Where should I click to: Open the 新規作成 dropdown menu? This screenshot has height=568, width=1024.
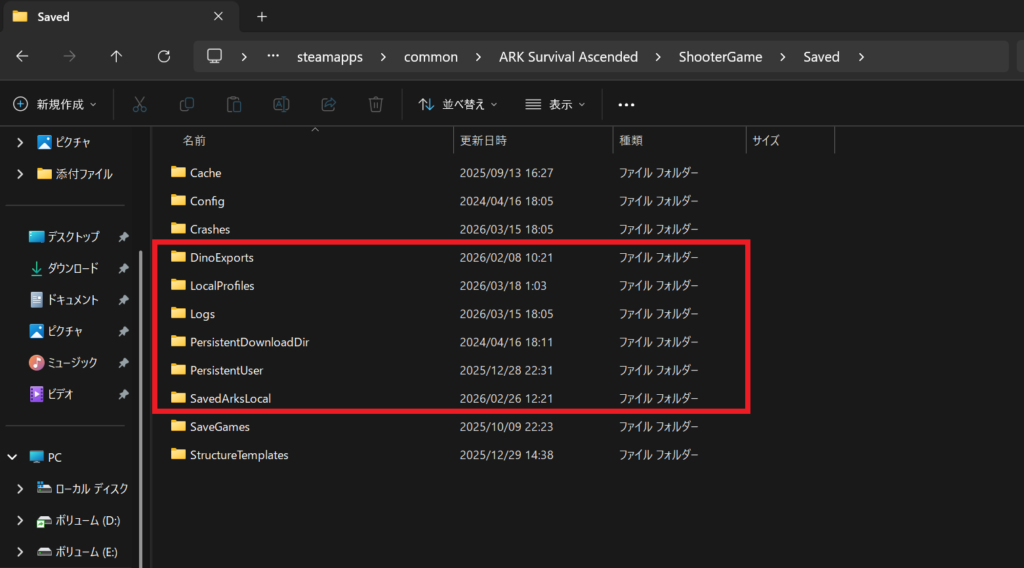coord(55,104)
